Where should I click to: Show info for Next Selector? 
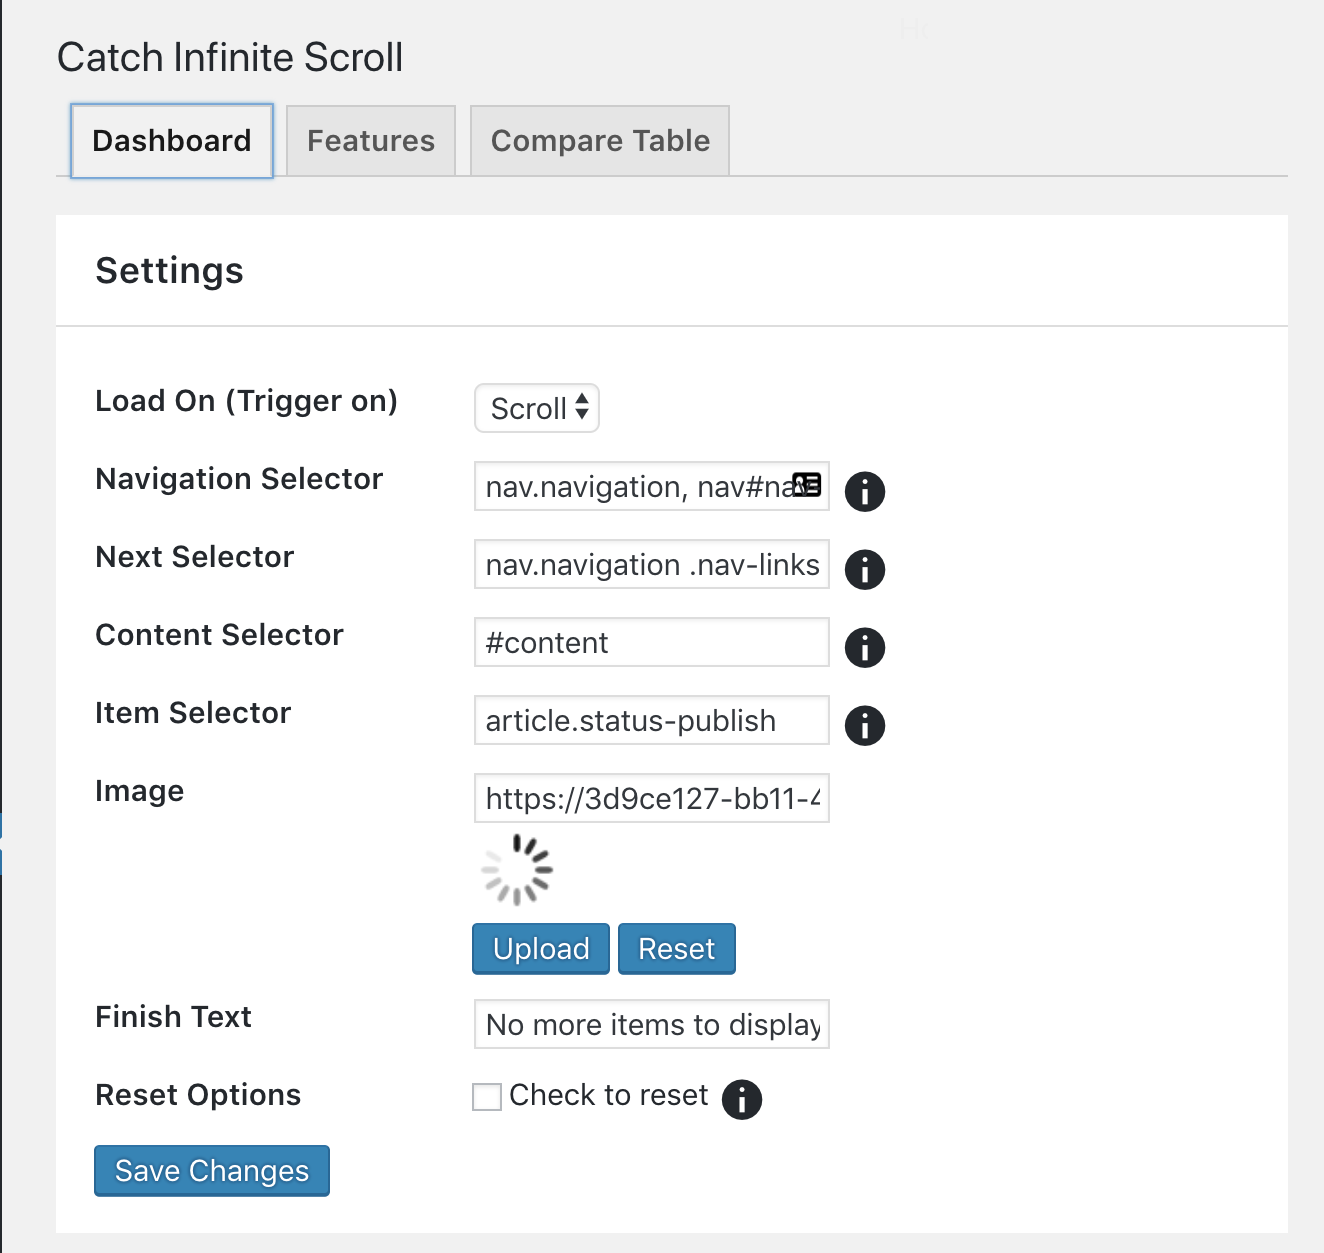coord(865,569)
